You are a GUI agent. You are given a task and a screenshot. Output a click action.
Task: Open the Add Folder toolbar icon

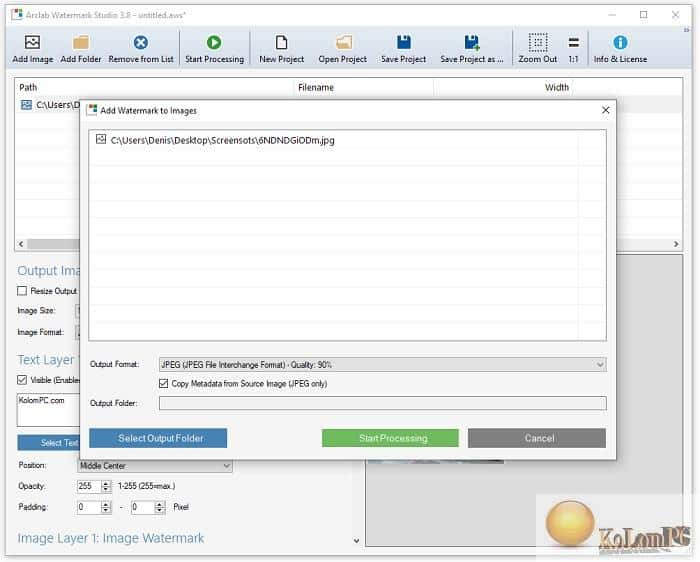pyautogui.click(x=81, y=42)
